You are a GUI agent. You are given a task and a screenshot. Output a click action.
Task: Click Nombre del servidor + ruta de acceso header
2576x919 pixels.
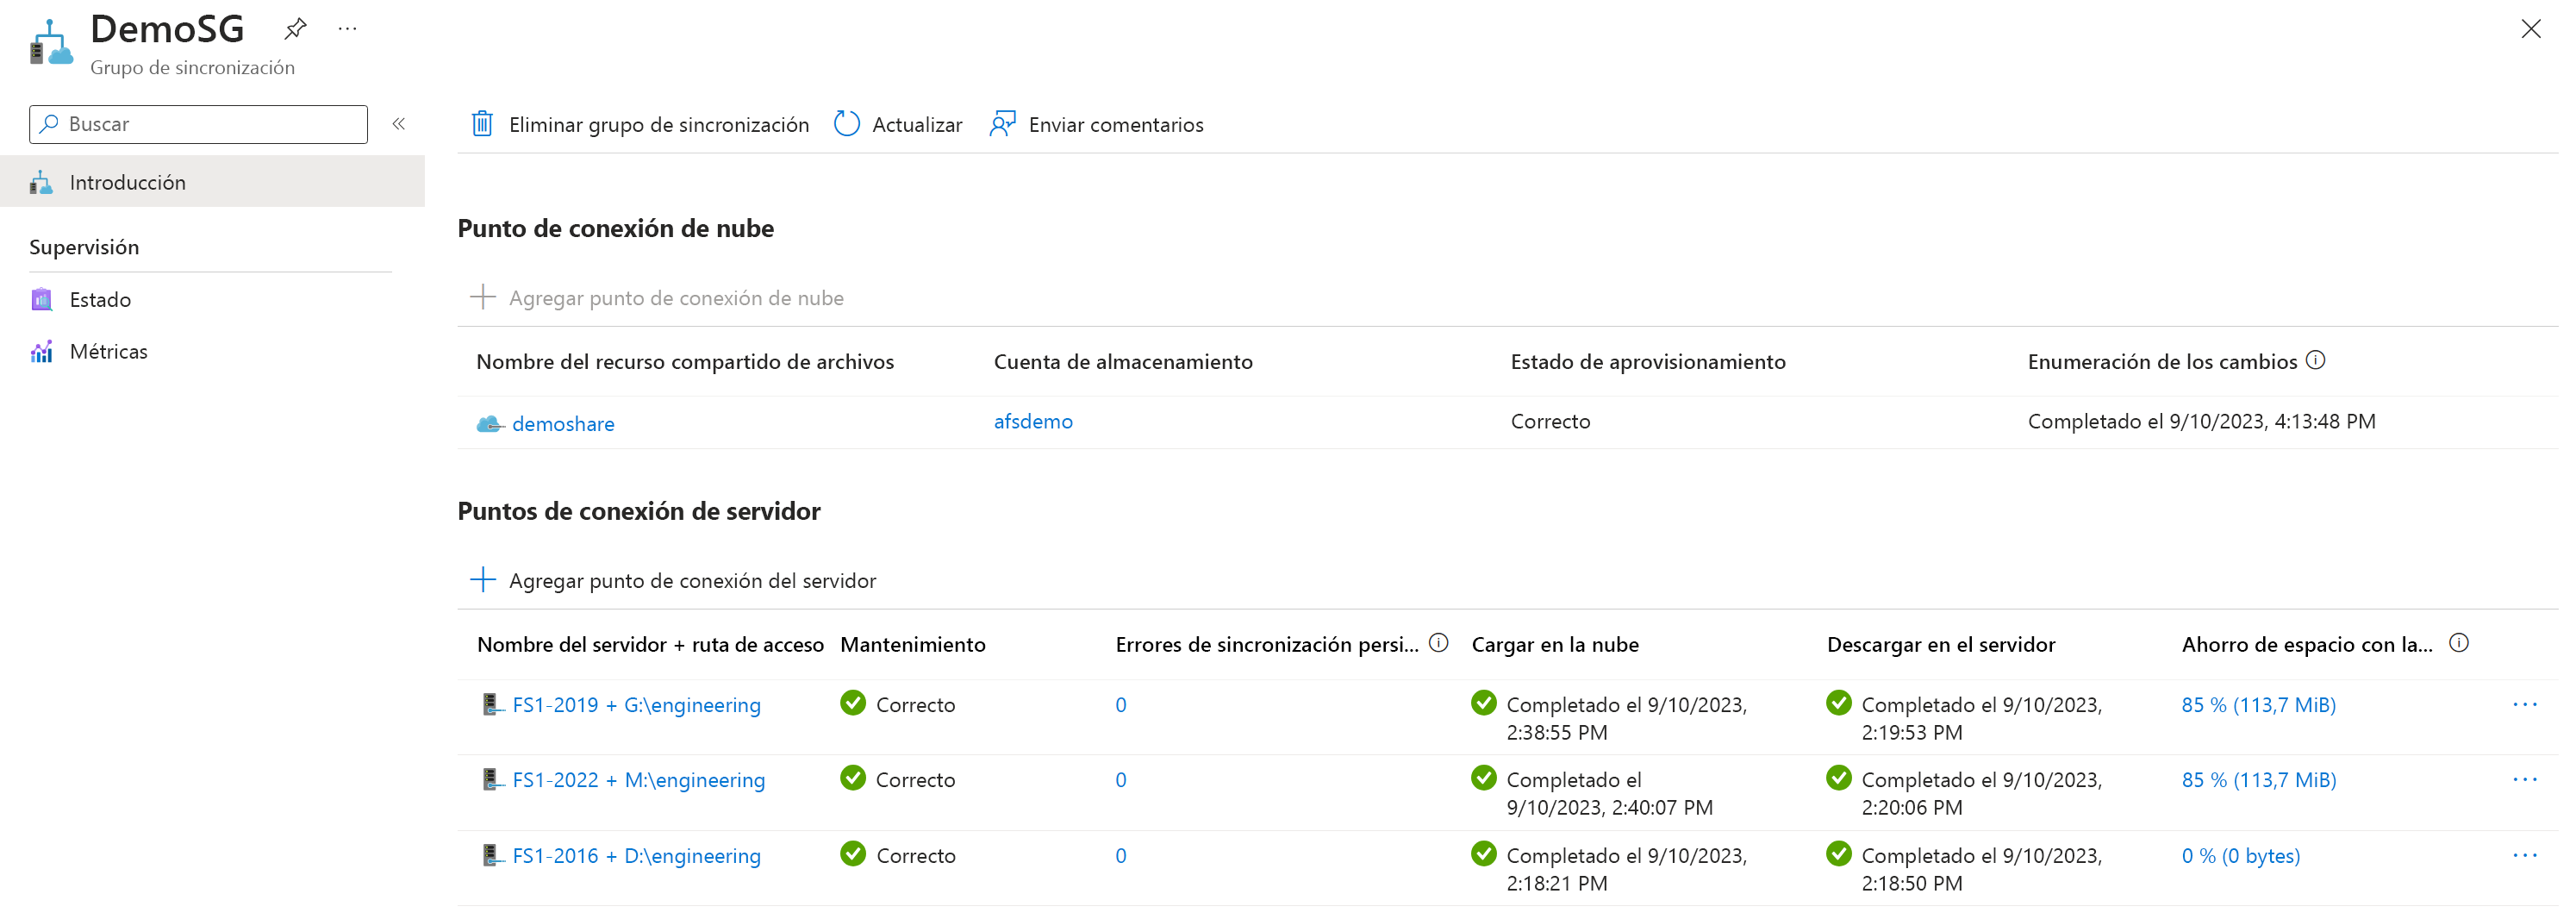(650, 644)
